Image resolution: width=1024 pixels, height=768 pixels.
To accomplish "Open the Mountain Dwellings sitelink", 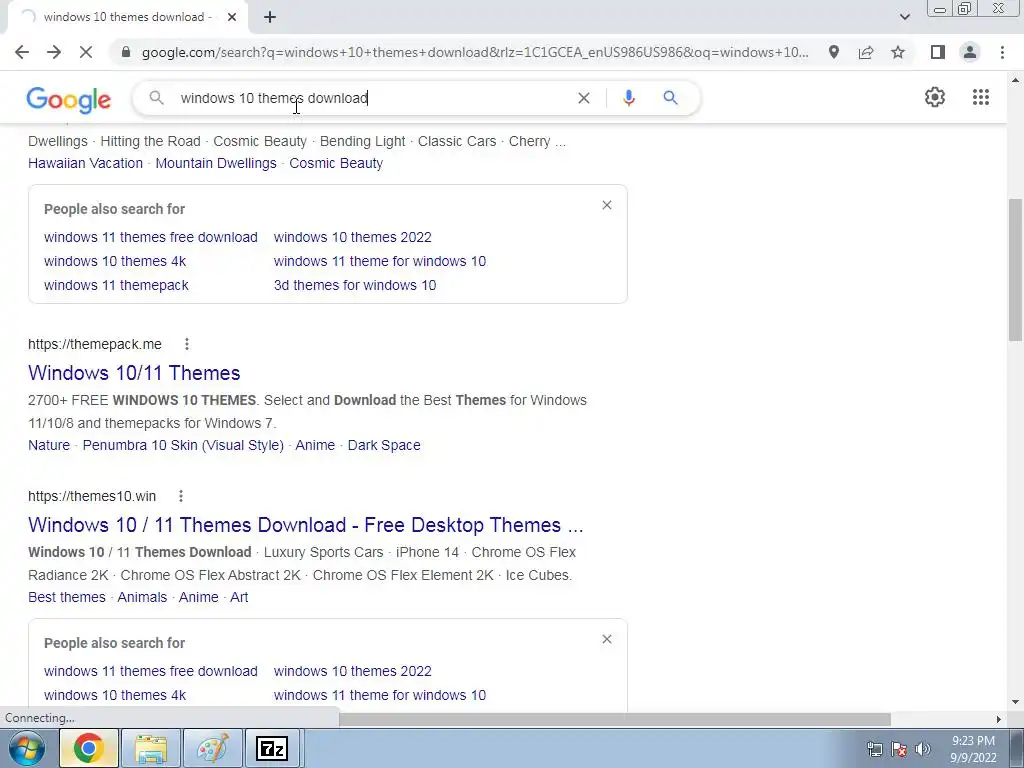I will click(x=216, y=163).
